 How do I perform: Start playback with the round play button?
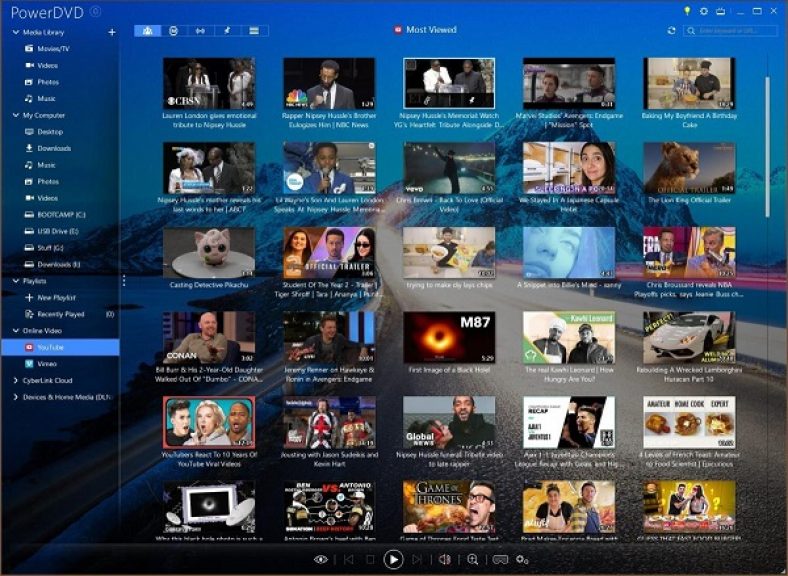pyautogui.click(x=393, y=559)
